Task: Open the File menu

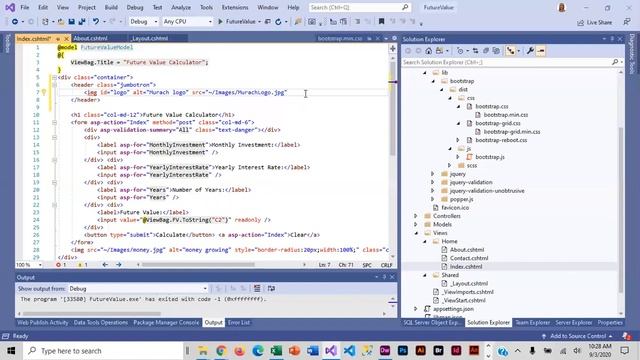Action: pos(24,7)
